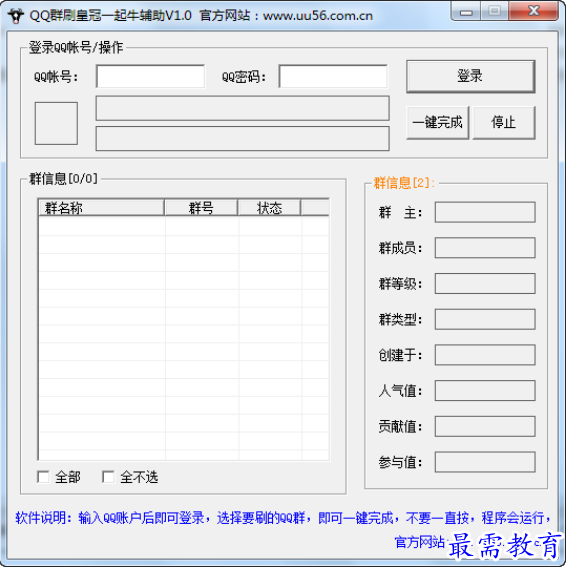
Task: Click the 参与值 value field
Action: (x=485, y=462)
